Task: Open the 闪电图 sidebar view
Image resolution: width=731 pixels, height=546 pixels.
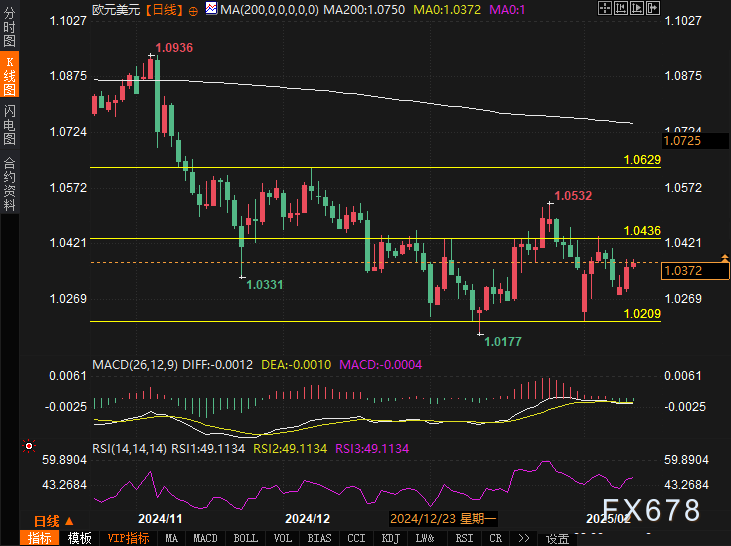Action: click(x=9, y=124)
